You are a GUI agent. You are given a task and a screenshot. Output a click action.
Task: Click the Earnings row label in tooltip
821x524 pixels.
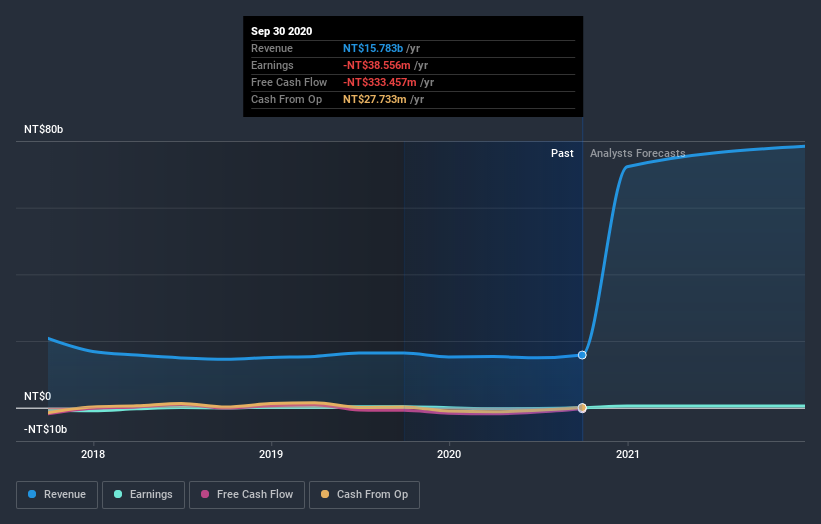click(272, 65)
